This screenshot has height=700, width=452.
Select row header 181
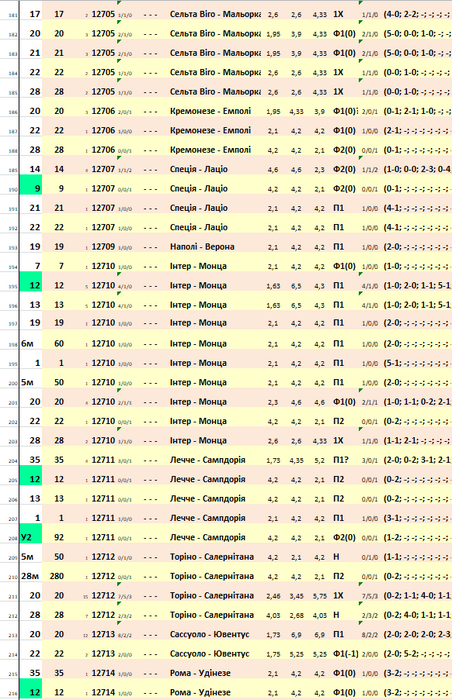click(13, 15)
